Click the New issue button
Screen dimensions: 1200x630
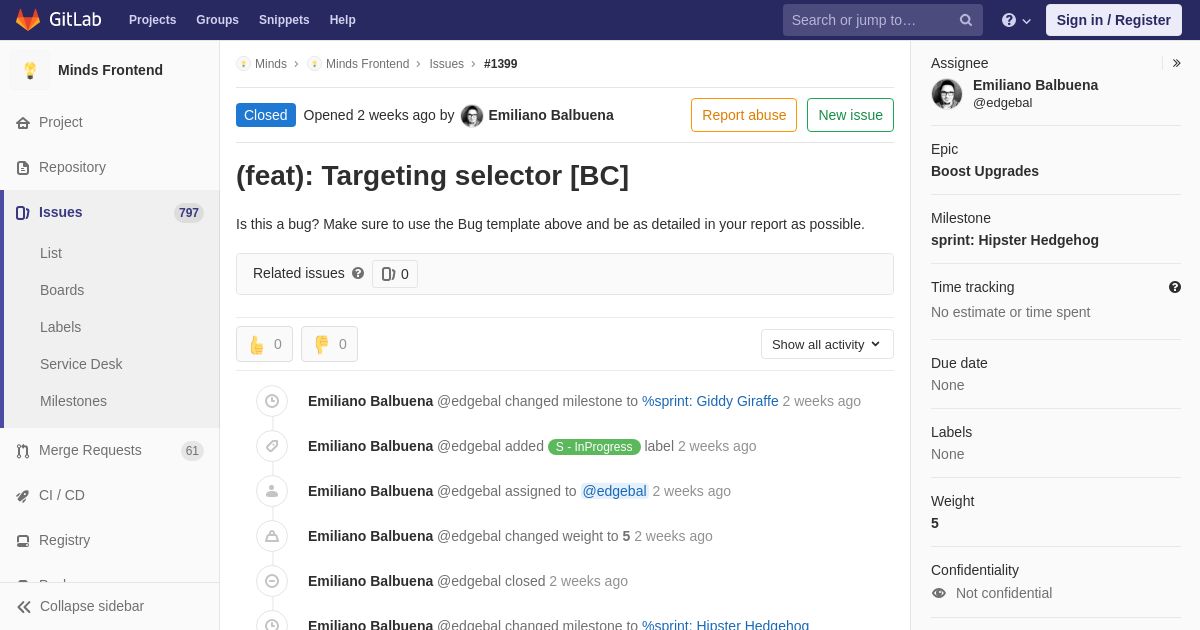click(850, 115)
